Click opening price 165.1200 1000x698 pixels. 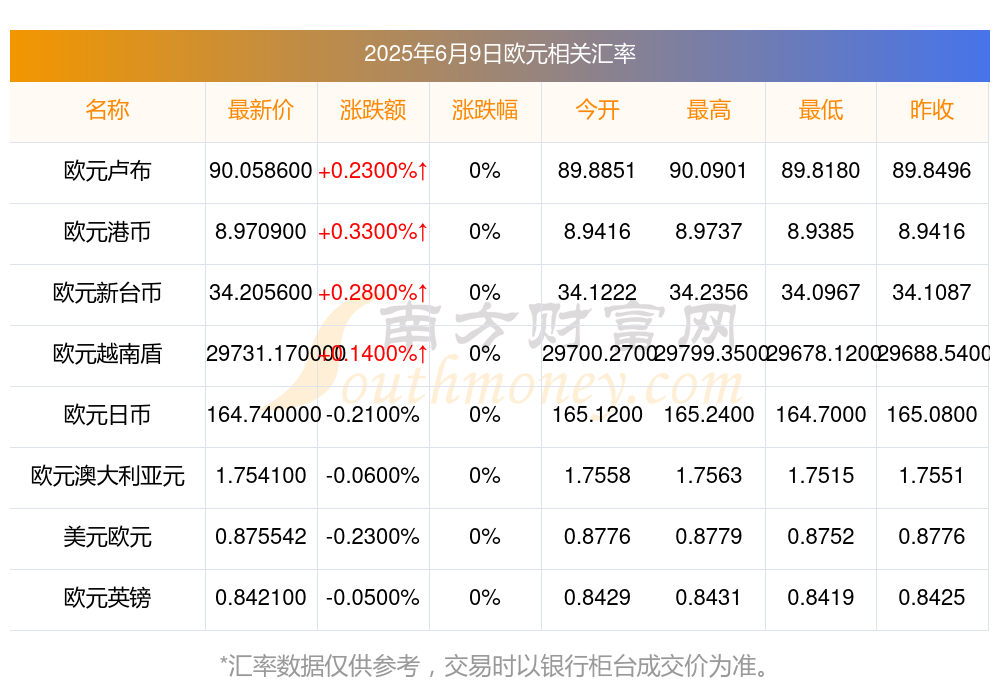pos(597,415)
